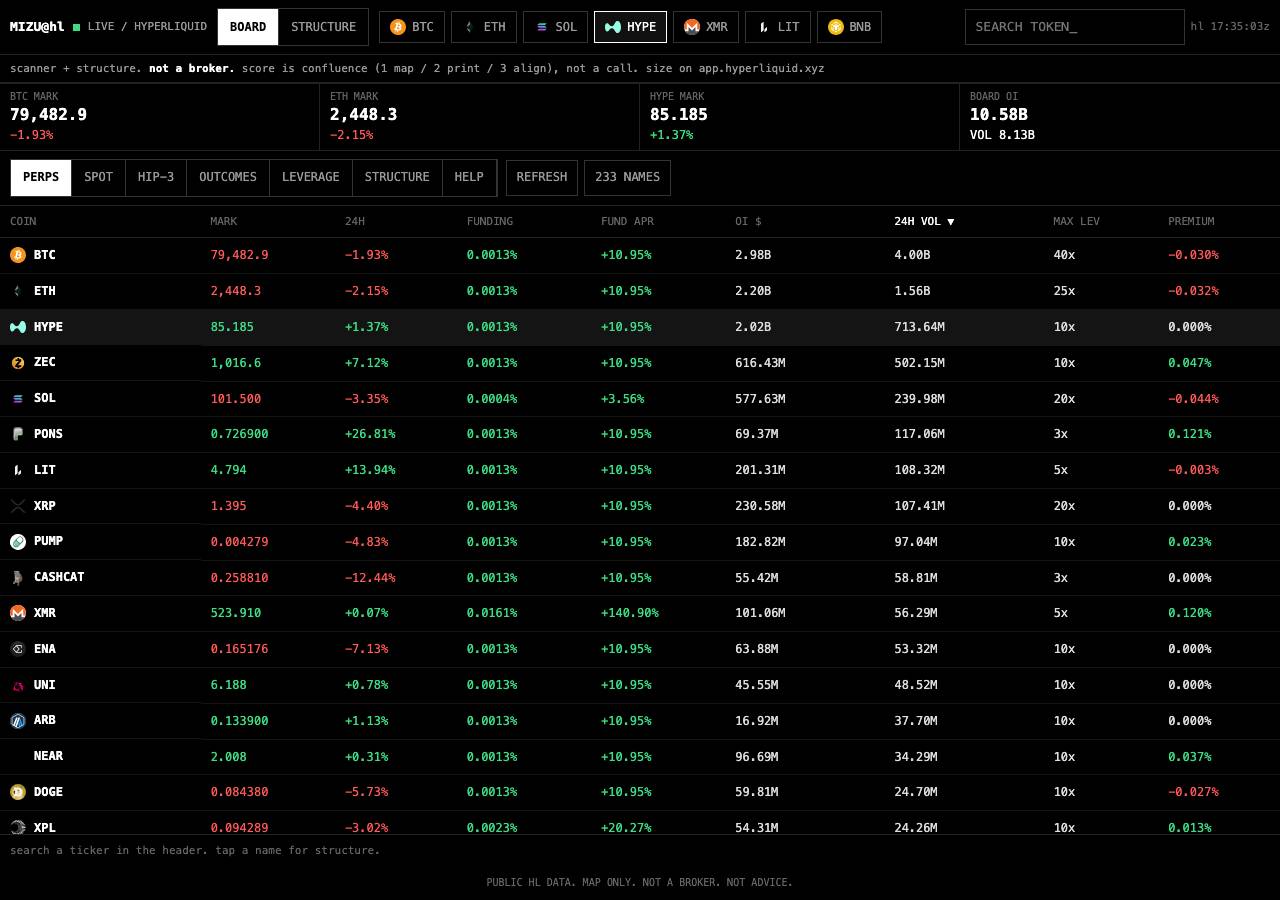Switch to the BOARD view in header
The width and height of the screenshot is (1280, 900).
point(248,27)
